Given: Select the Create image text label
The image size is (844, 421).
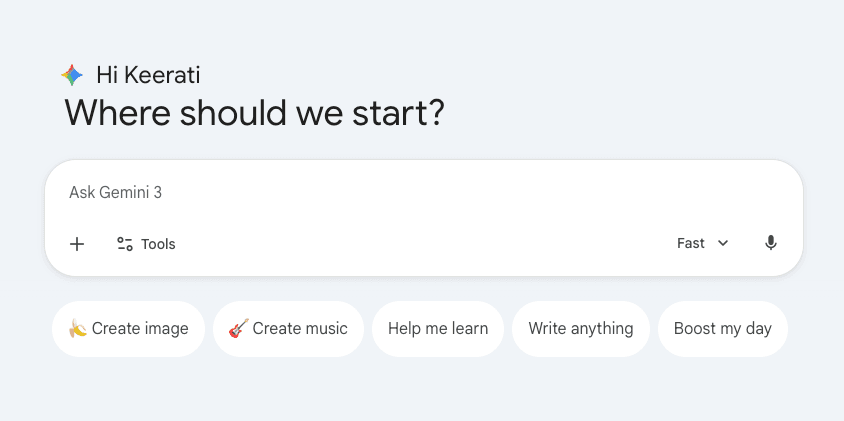Looking at the screenshot, I should tap(140, 329).
